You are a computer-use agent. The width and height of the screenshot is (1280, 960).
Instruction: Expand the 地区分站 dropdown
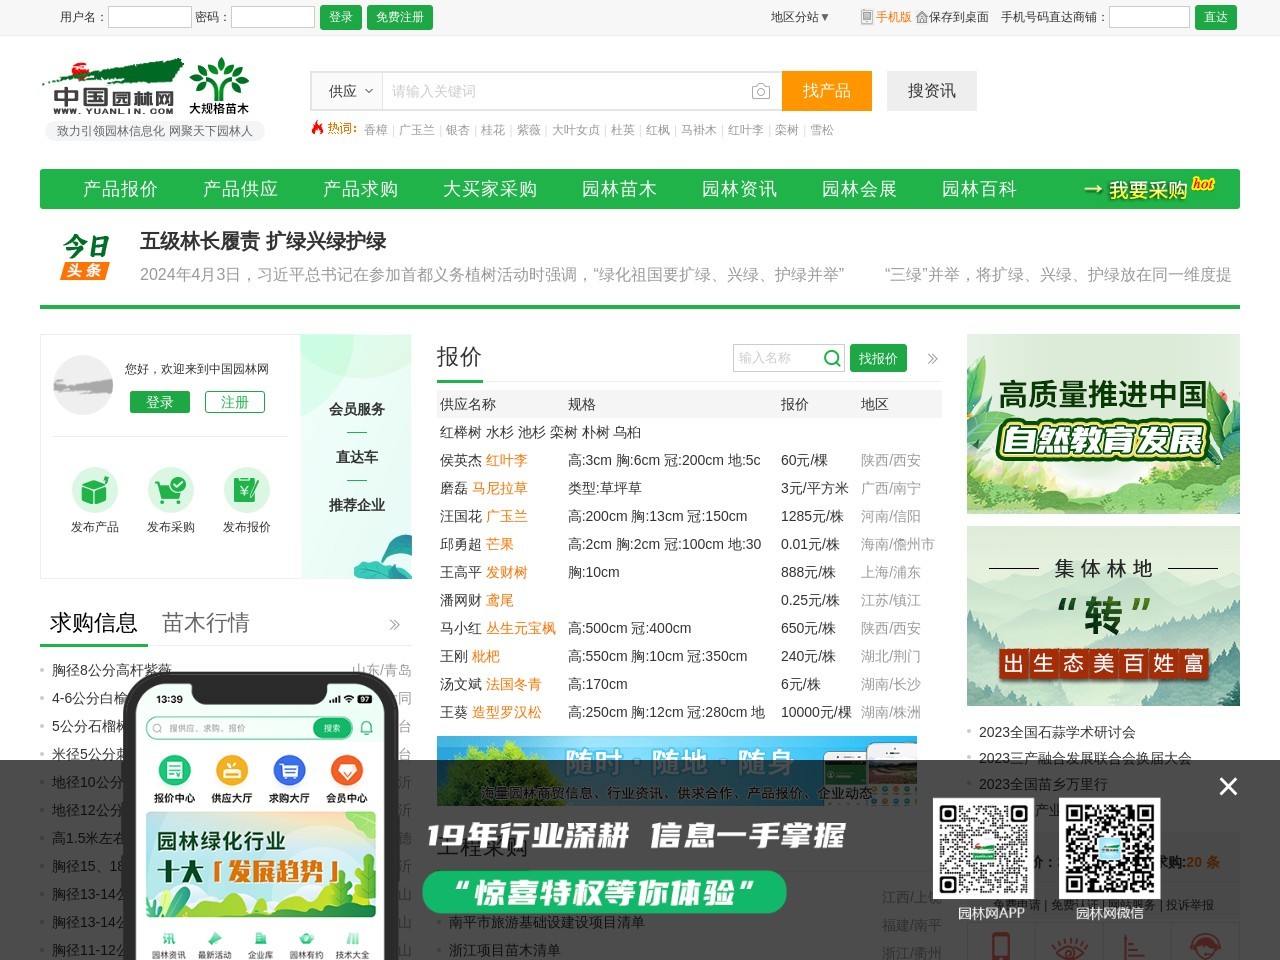(800, 17)
